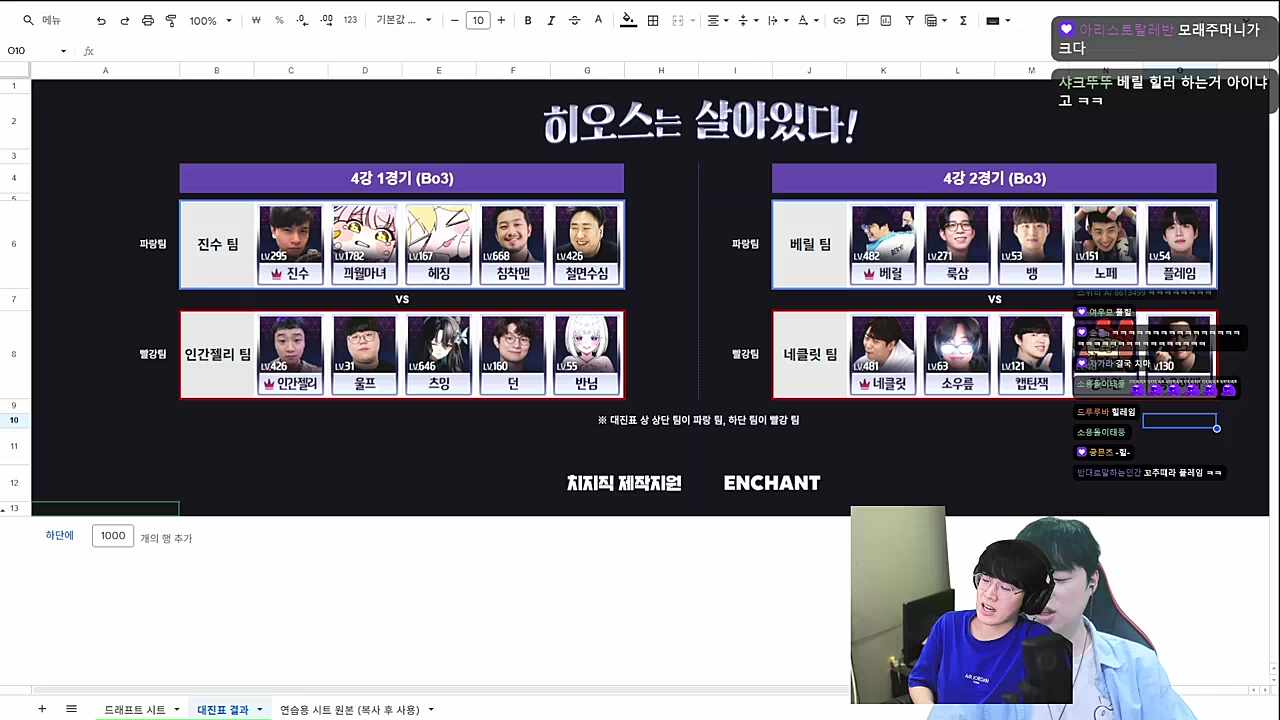1280x720 pixels.
Task: Switch to 드래프트 시트 tab
Action: click(x=135, y=710)
